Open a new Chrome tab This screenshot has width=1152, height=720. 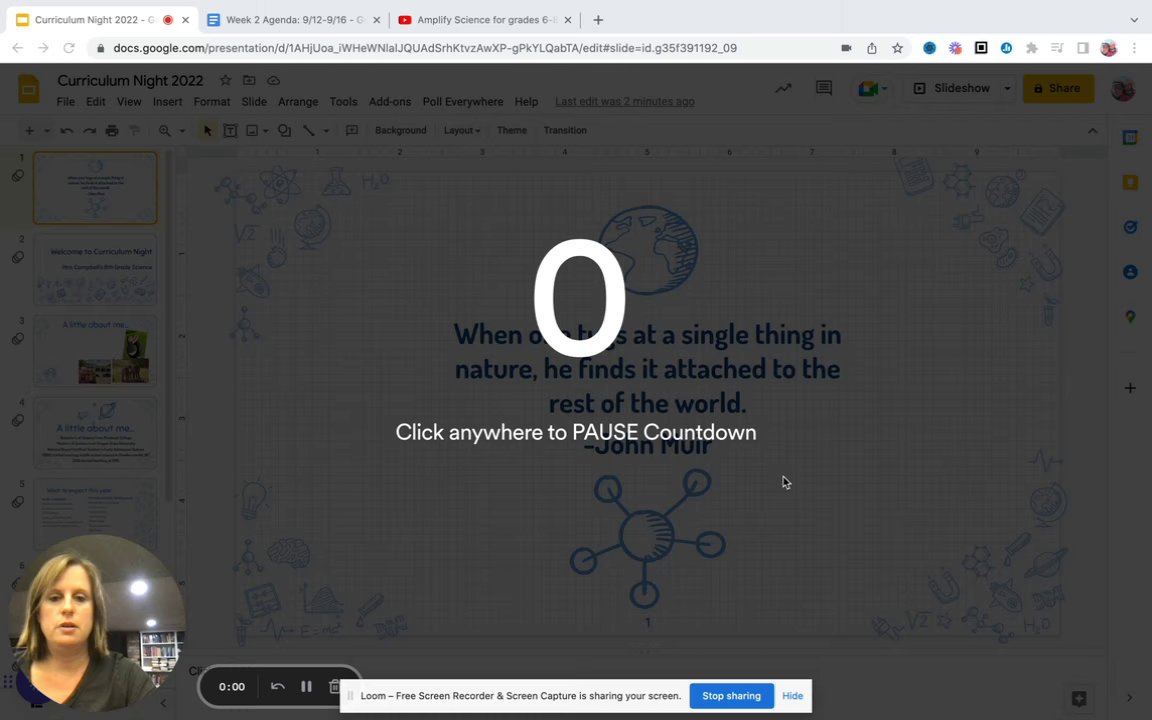[x=598, y=20]
